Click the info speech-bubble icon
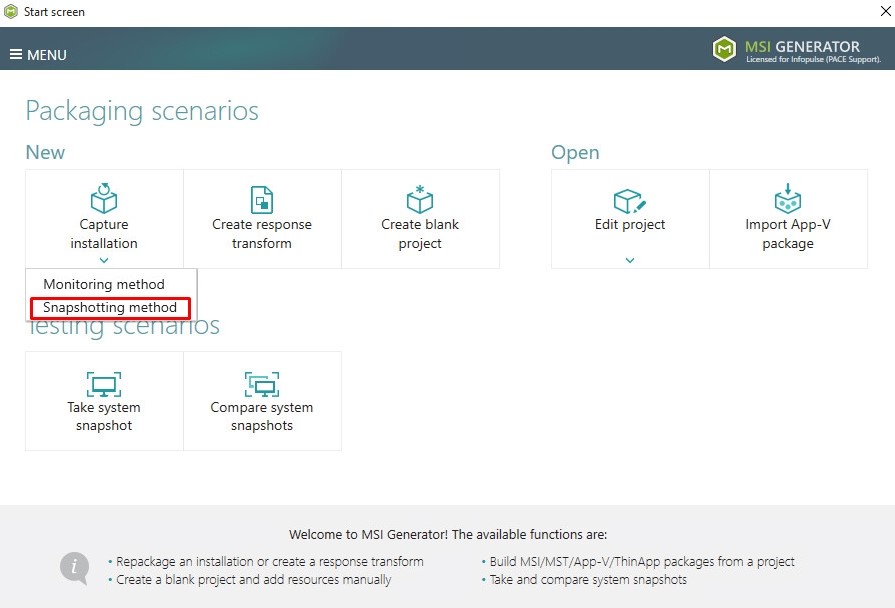Image resolution: width=895 pixels, height=608 pixels. pyautogui.click(x=75, y=568)
